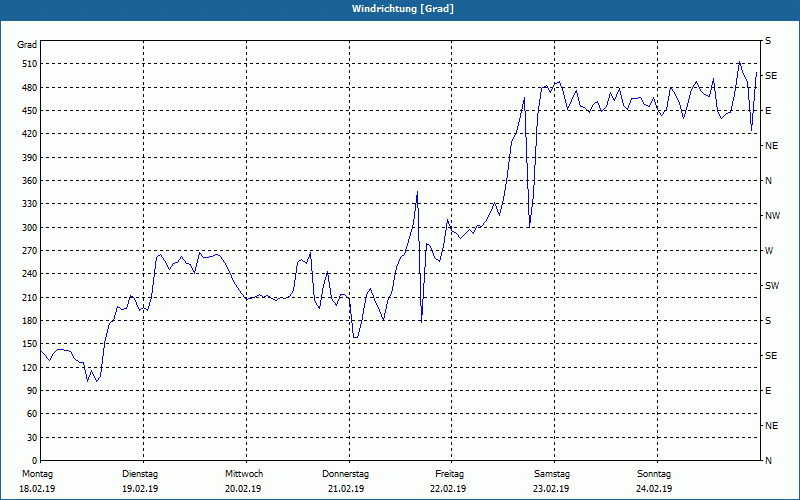Viewport: 800px width, 500px height.
Task: Click the 'S' compass label at the 180 gridline
Action: (x=768, y=320)
